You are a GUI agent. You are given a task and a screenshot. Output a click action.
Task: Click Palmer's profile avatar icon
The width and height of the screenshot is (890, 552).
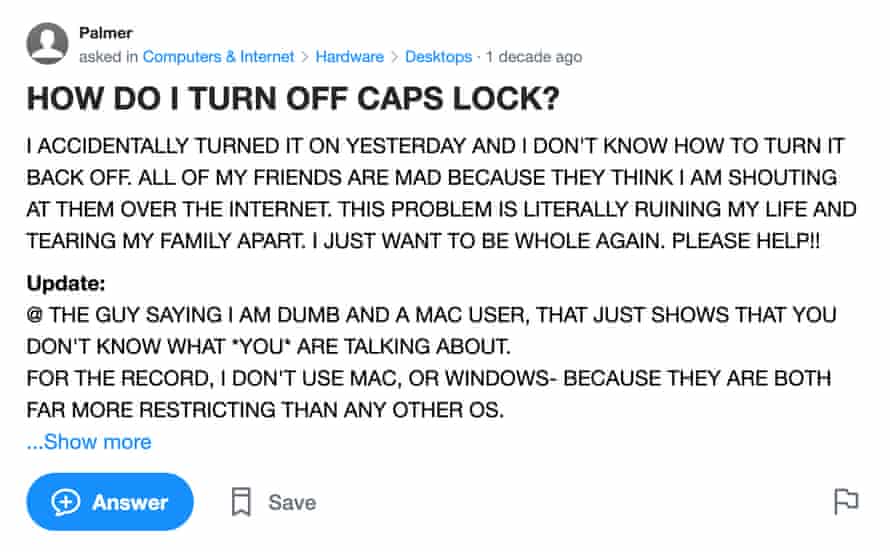point(48,44)
